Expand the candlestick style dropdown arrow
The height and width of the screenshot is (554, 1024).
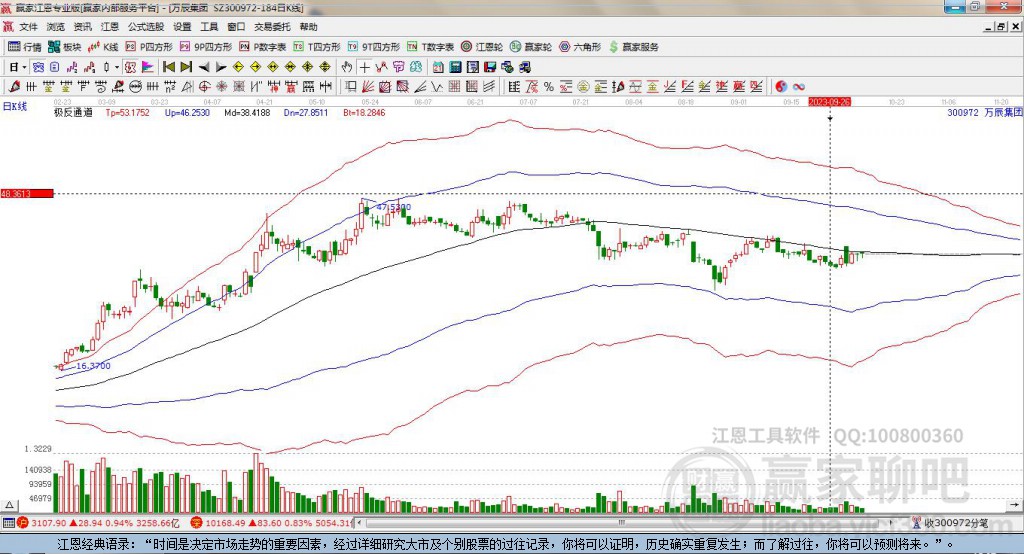point(117,67)
